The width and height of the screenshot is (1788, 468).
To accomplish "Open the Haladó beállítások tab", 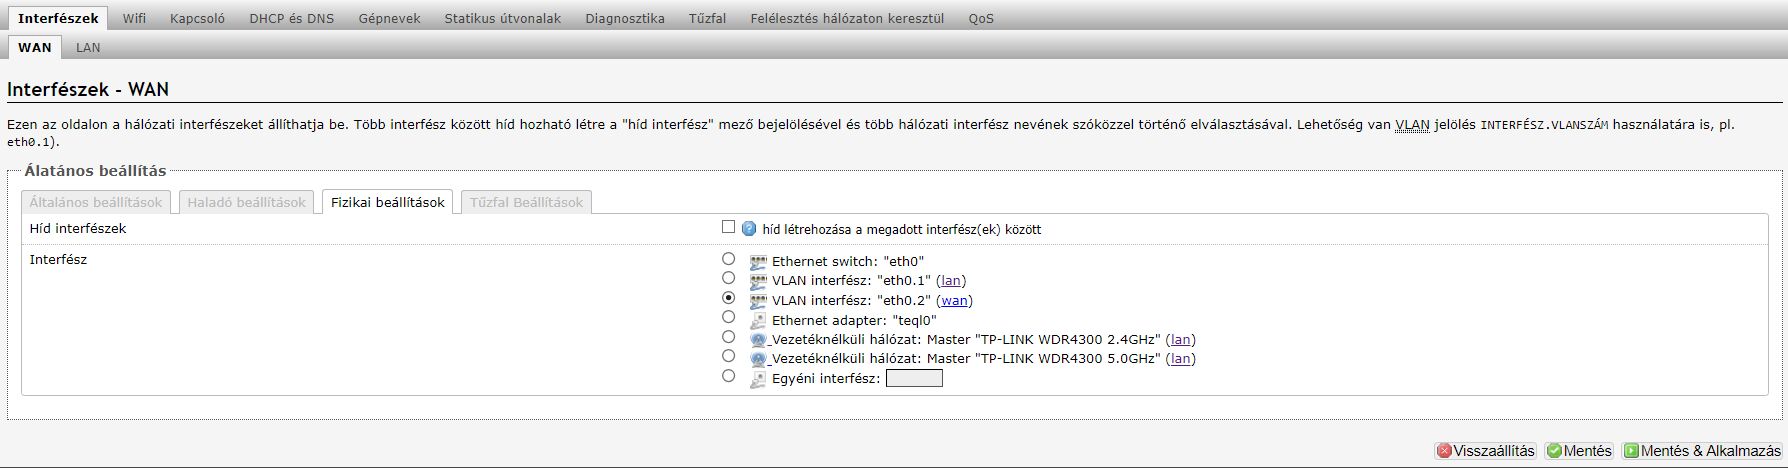I will (x=246, y=202).
